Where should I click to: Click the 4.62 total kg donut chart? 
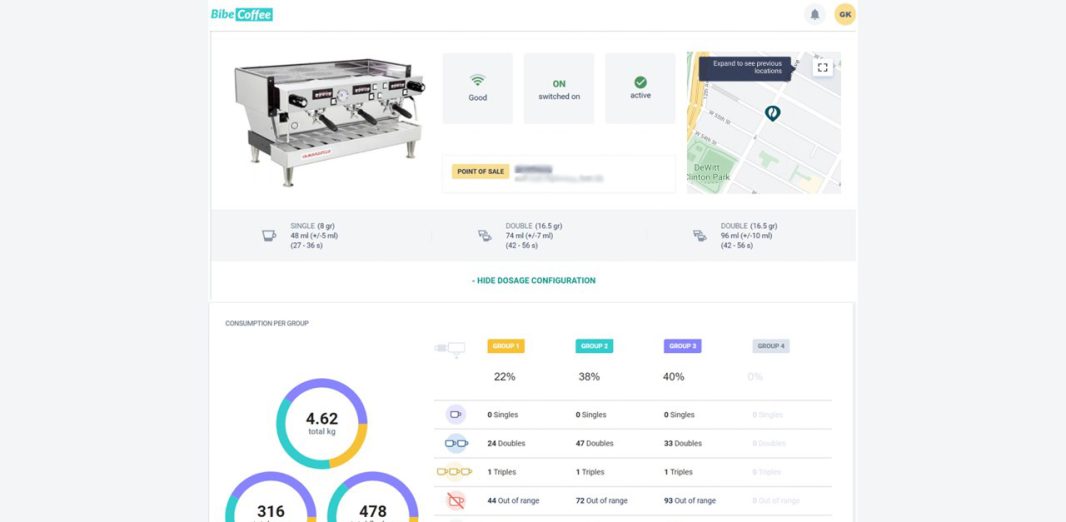tap(322, 423)
